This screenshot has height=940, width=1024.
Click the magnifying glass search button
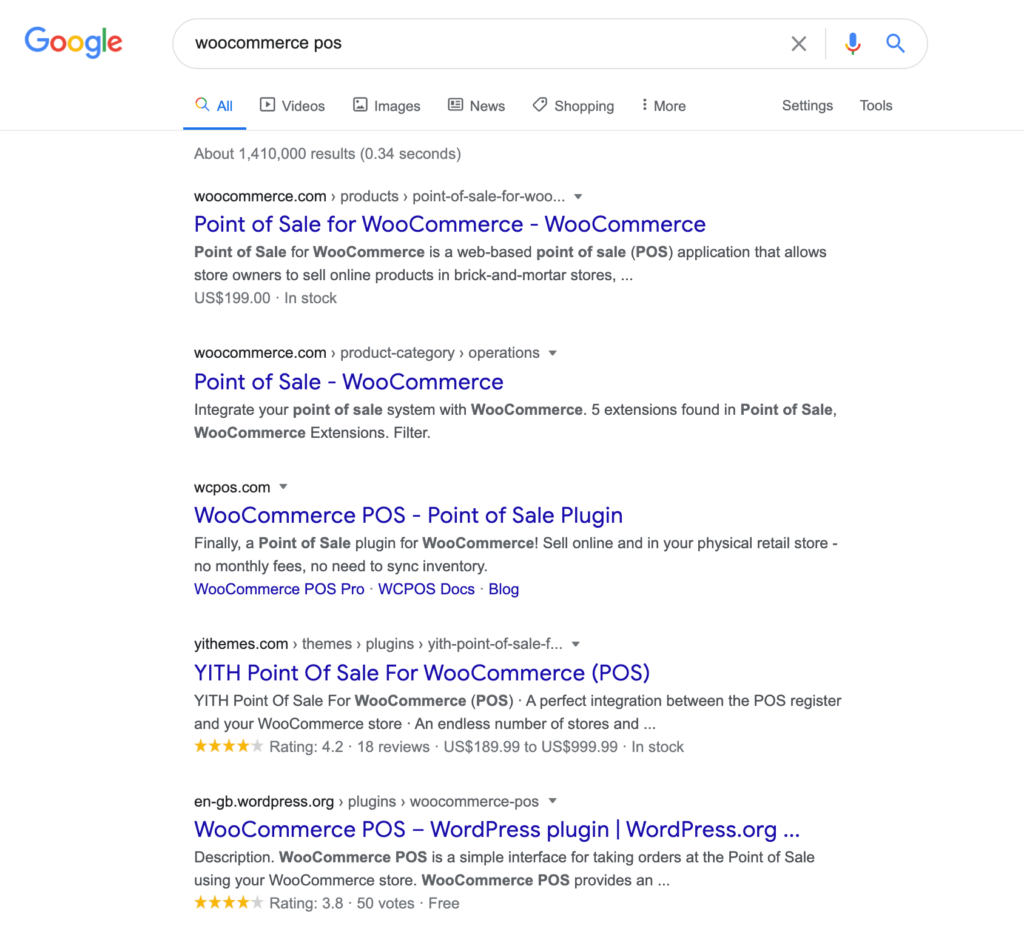click(x=895, y=43)
